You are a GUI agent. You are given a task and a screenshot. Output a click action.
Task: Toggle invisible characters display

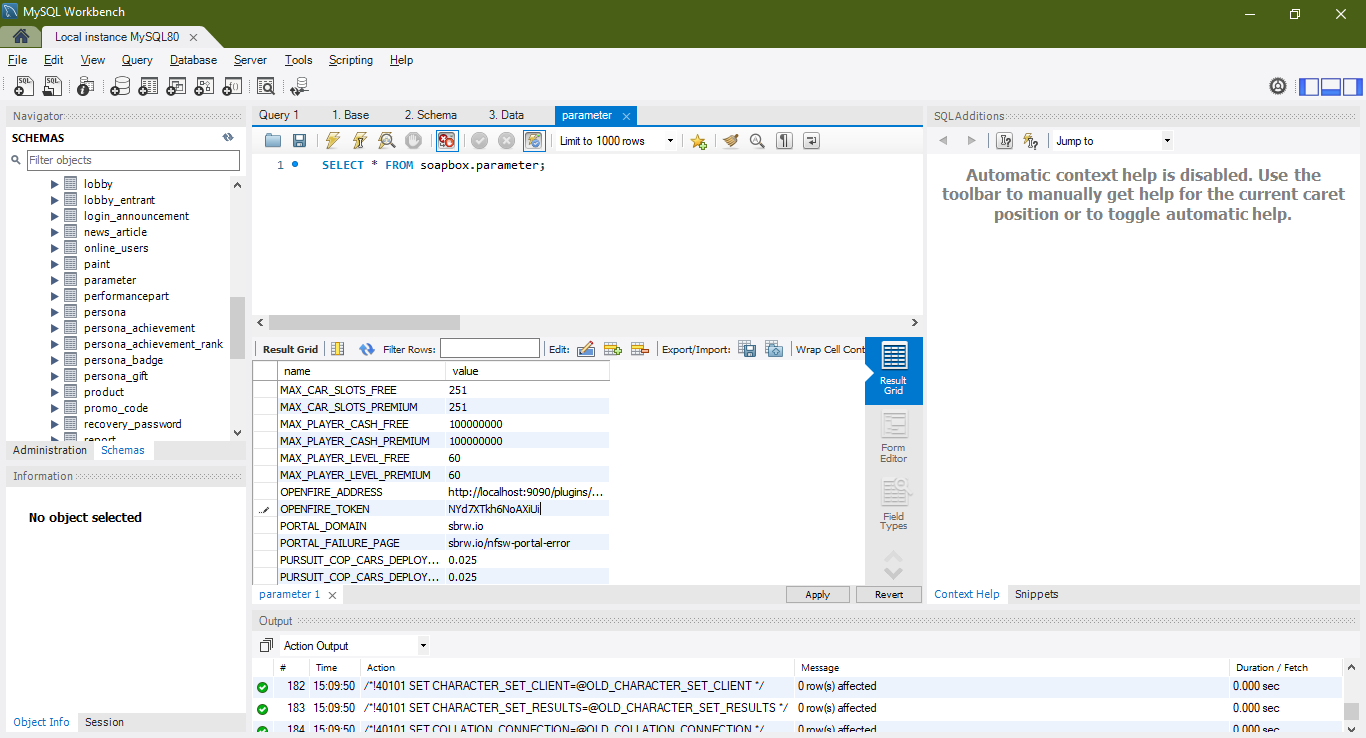click(784, 141)
